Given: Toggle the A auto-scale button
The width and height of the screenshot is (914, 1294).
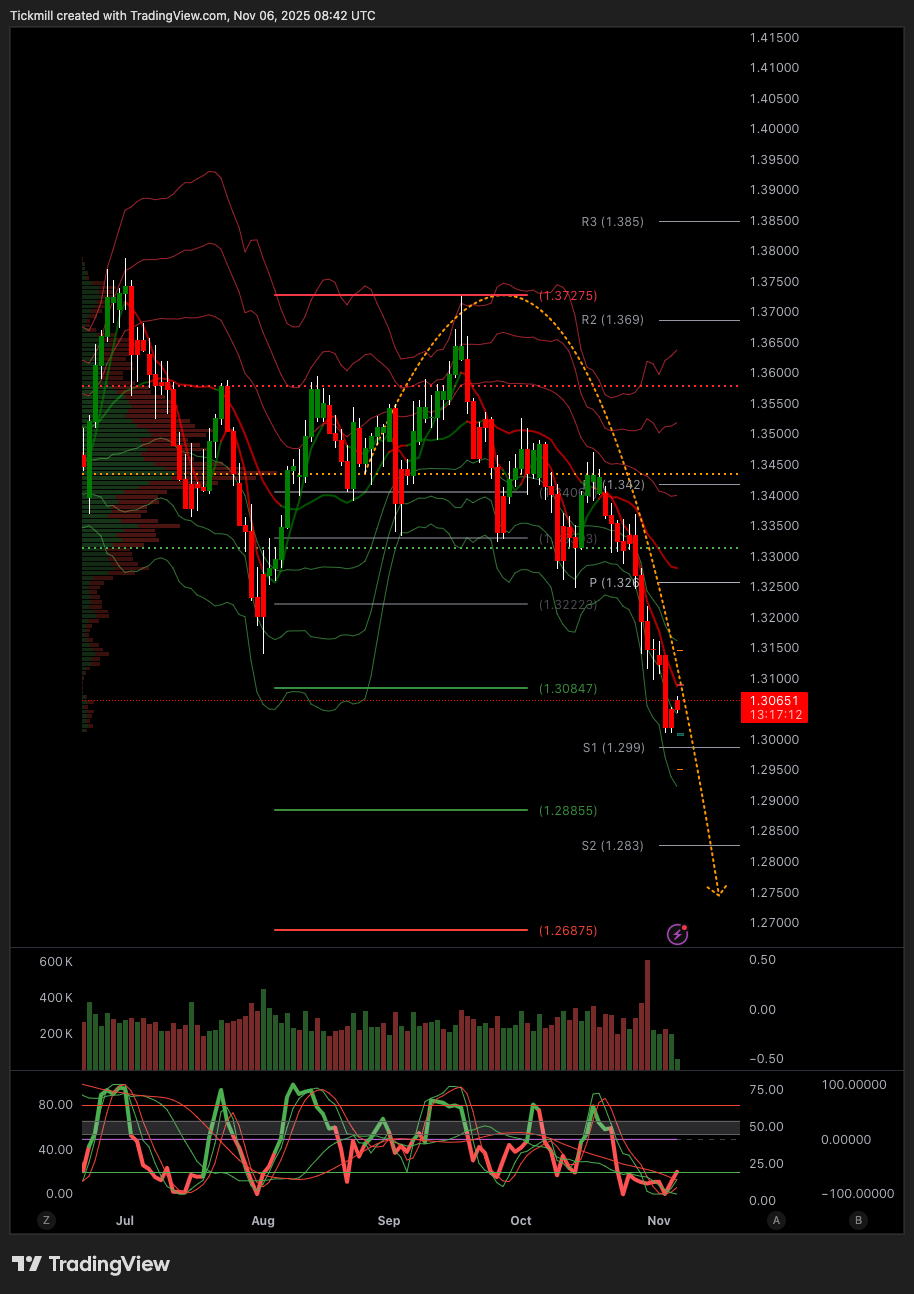Looking at the screenshot, I should pyautogui.click(x=776, y=1220).
